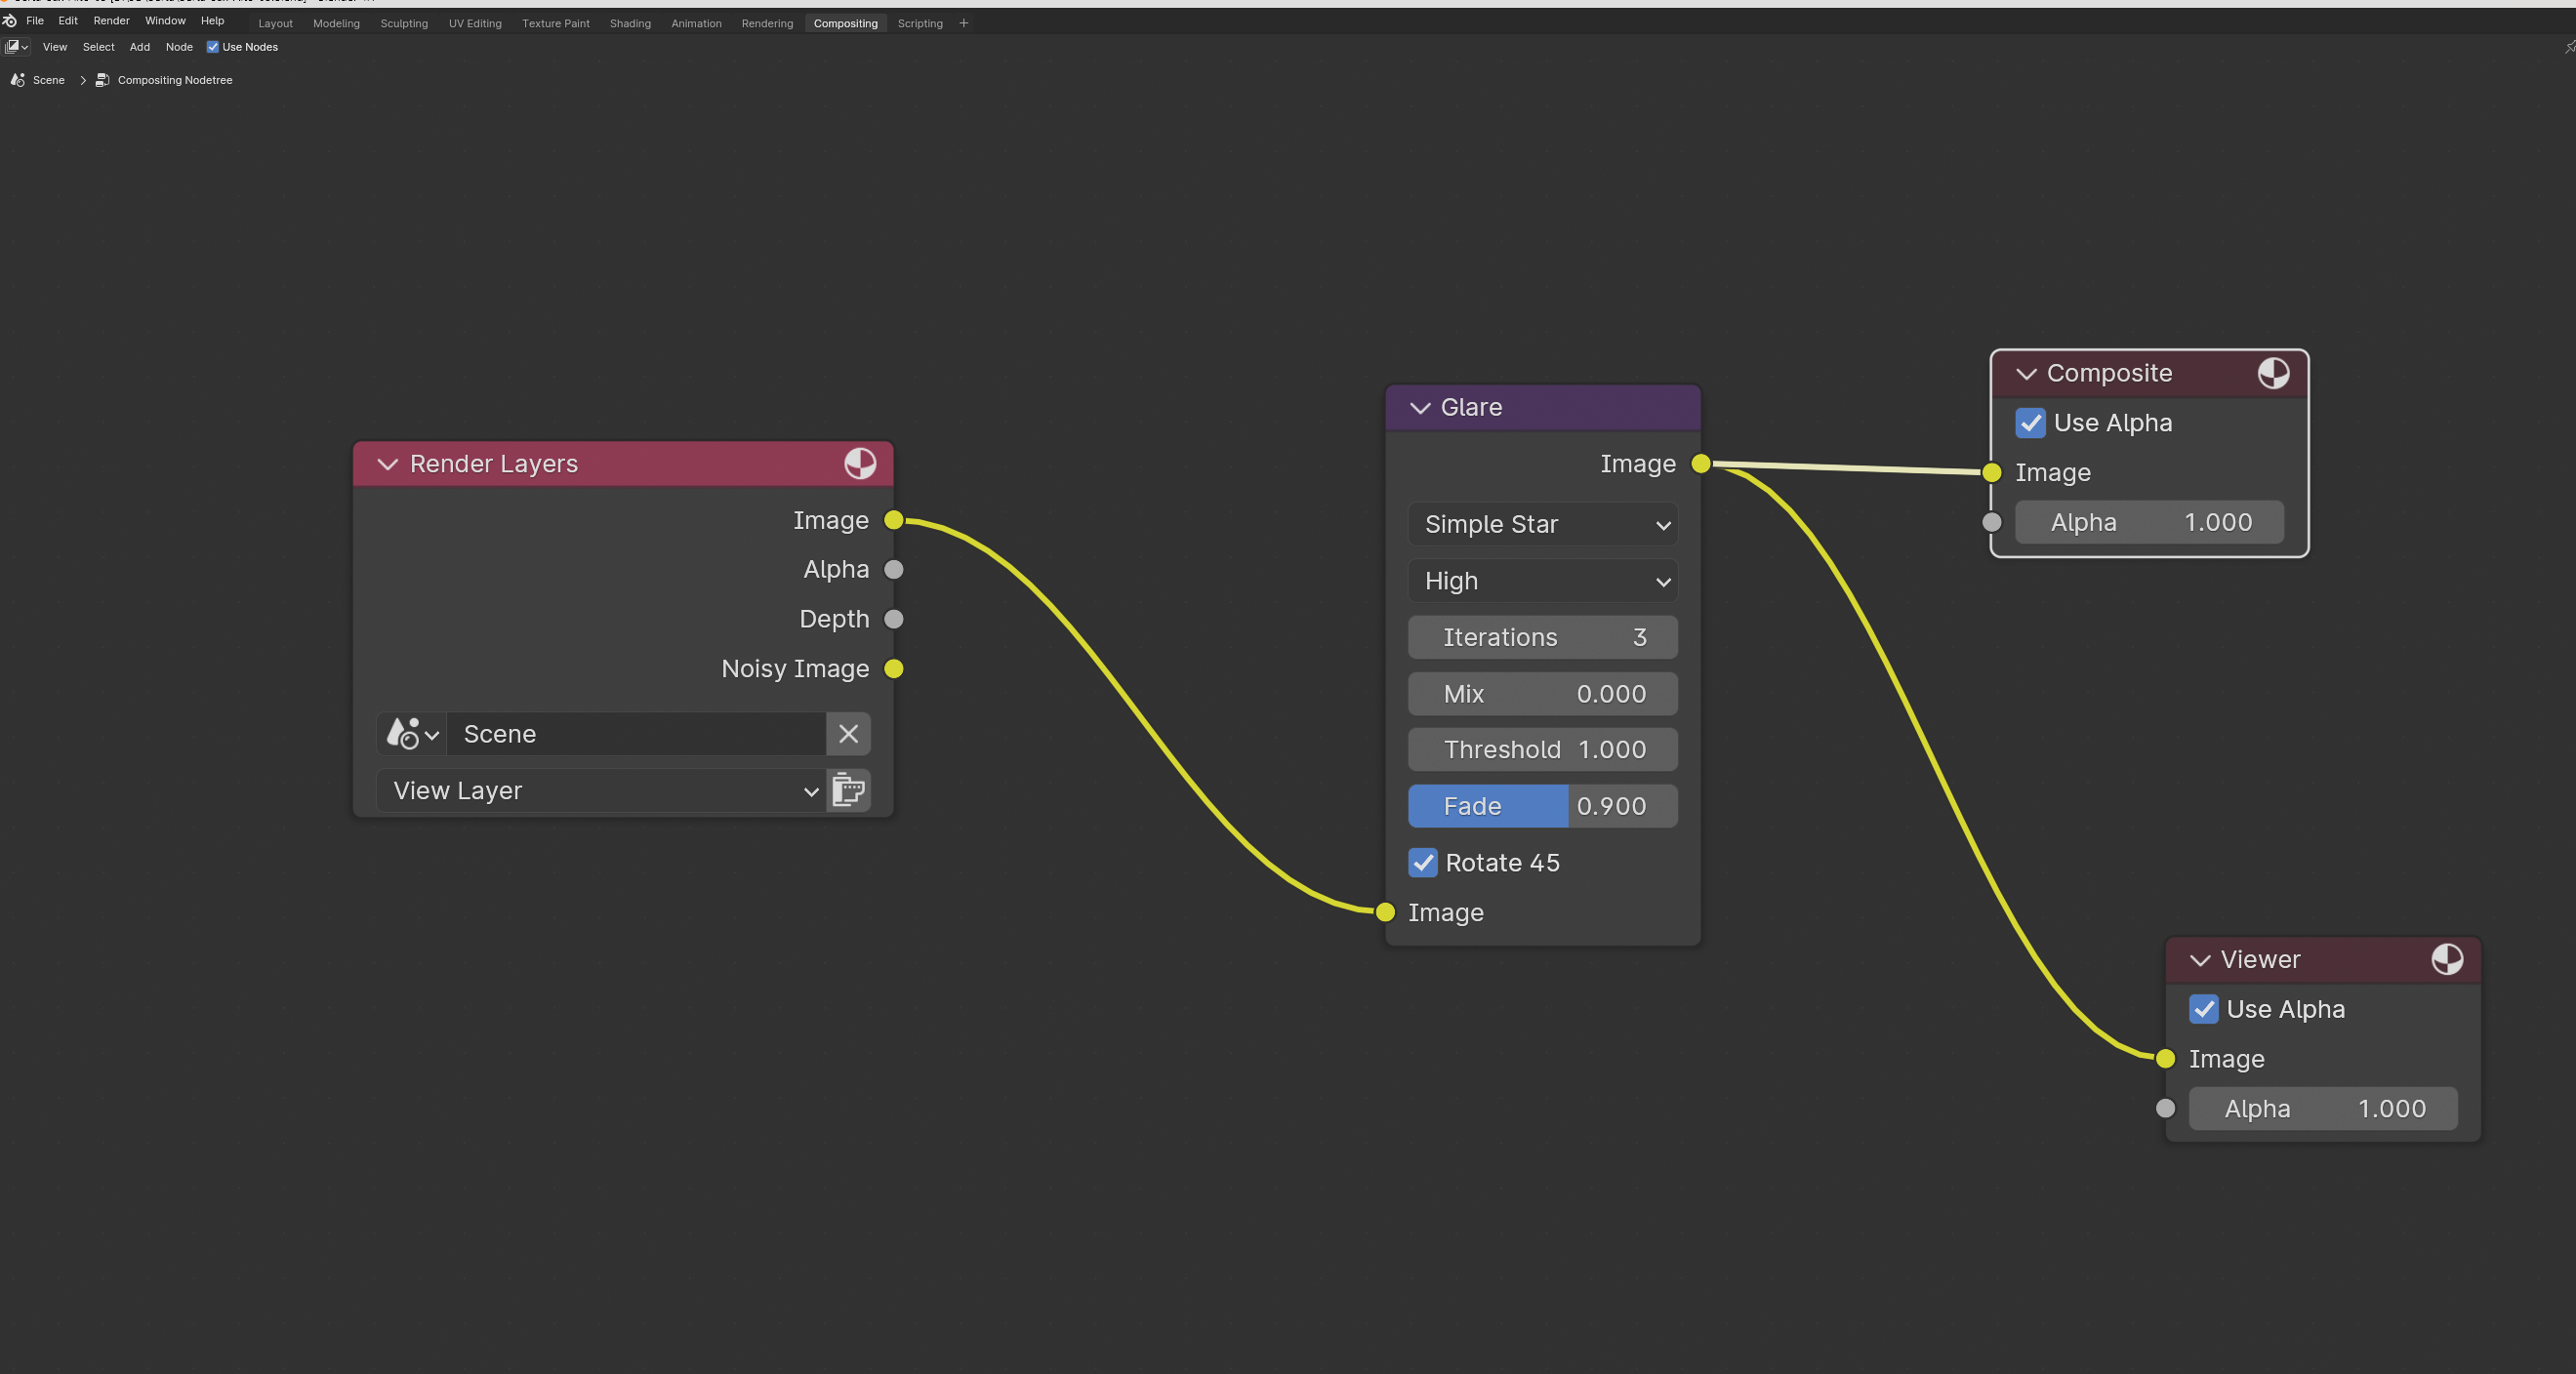Click the Blender logo menu icon
This screenshot has width=2576, height=1374.
[x=10, y=21]
